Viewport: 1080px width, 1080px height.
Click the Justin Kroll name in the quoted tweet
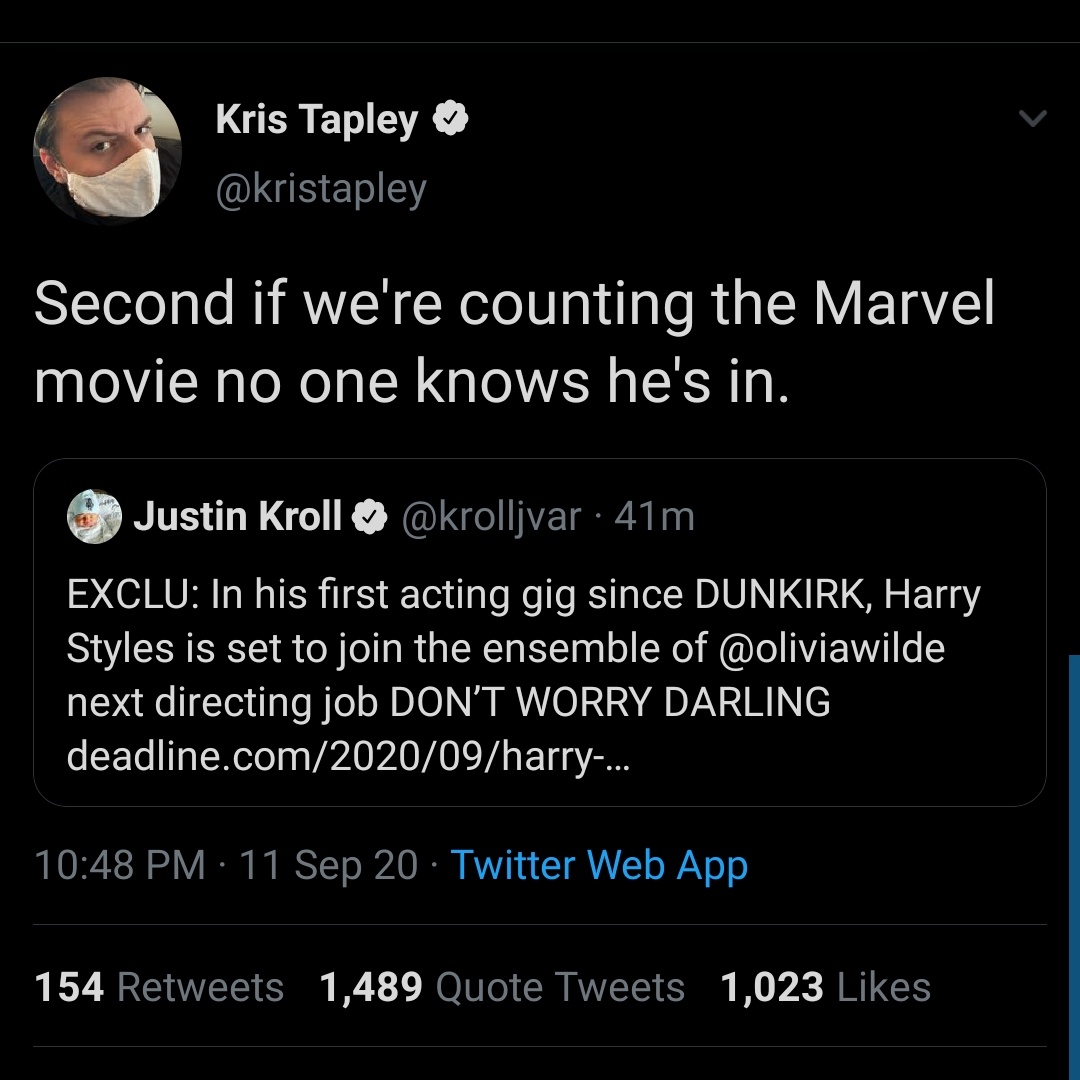[237, 516]
